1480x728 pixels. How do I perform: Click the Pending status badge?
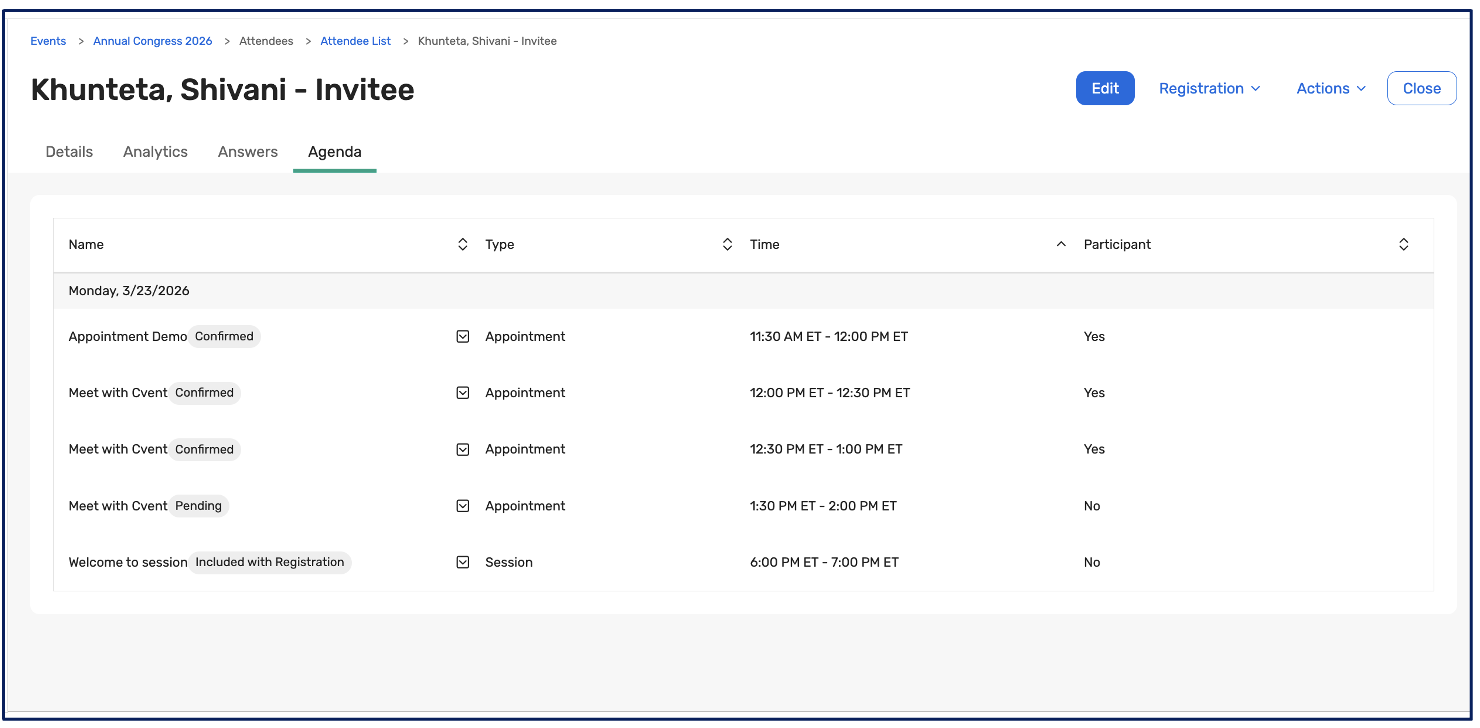point(198,506)
